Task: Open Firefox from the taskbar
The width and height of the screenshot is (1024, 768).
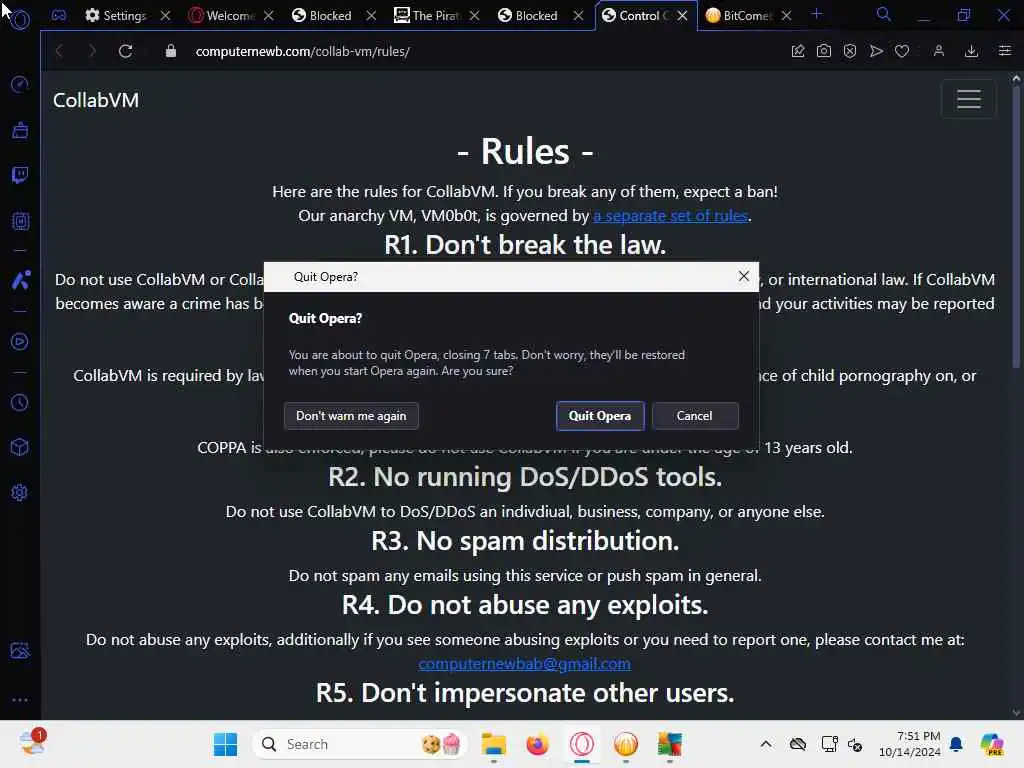Action: [537, 744]
